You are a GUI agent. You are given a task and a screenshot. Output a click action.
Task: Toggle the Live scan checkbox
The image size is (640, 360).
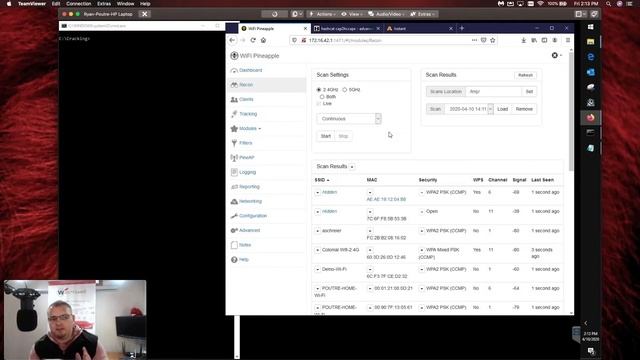(319, 104)
